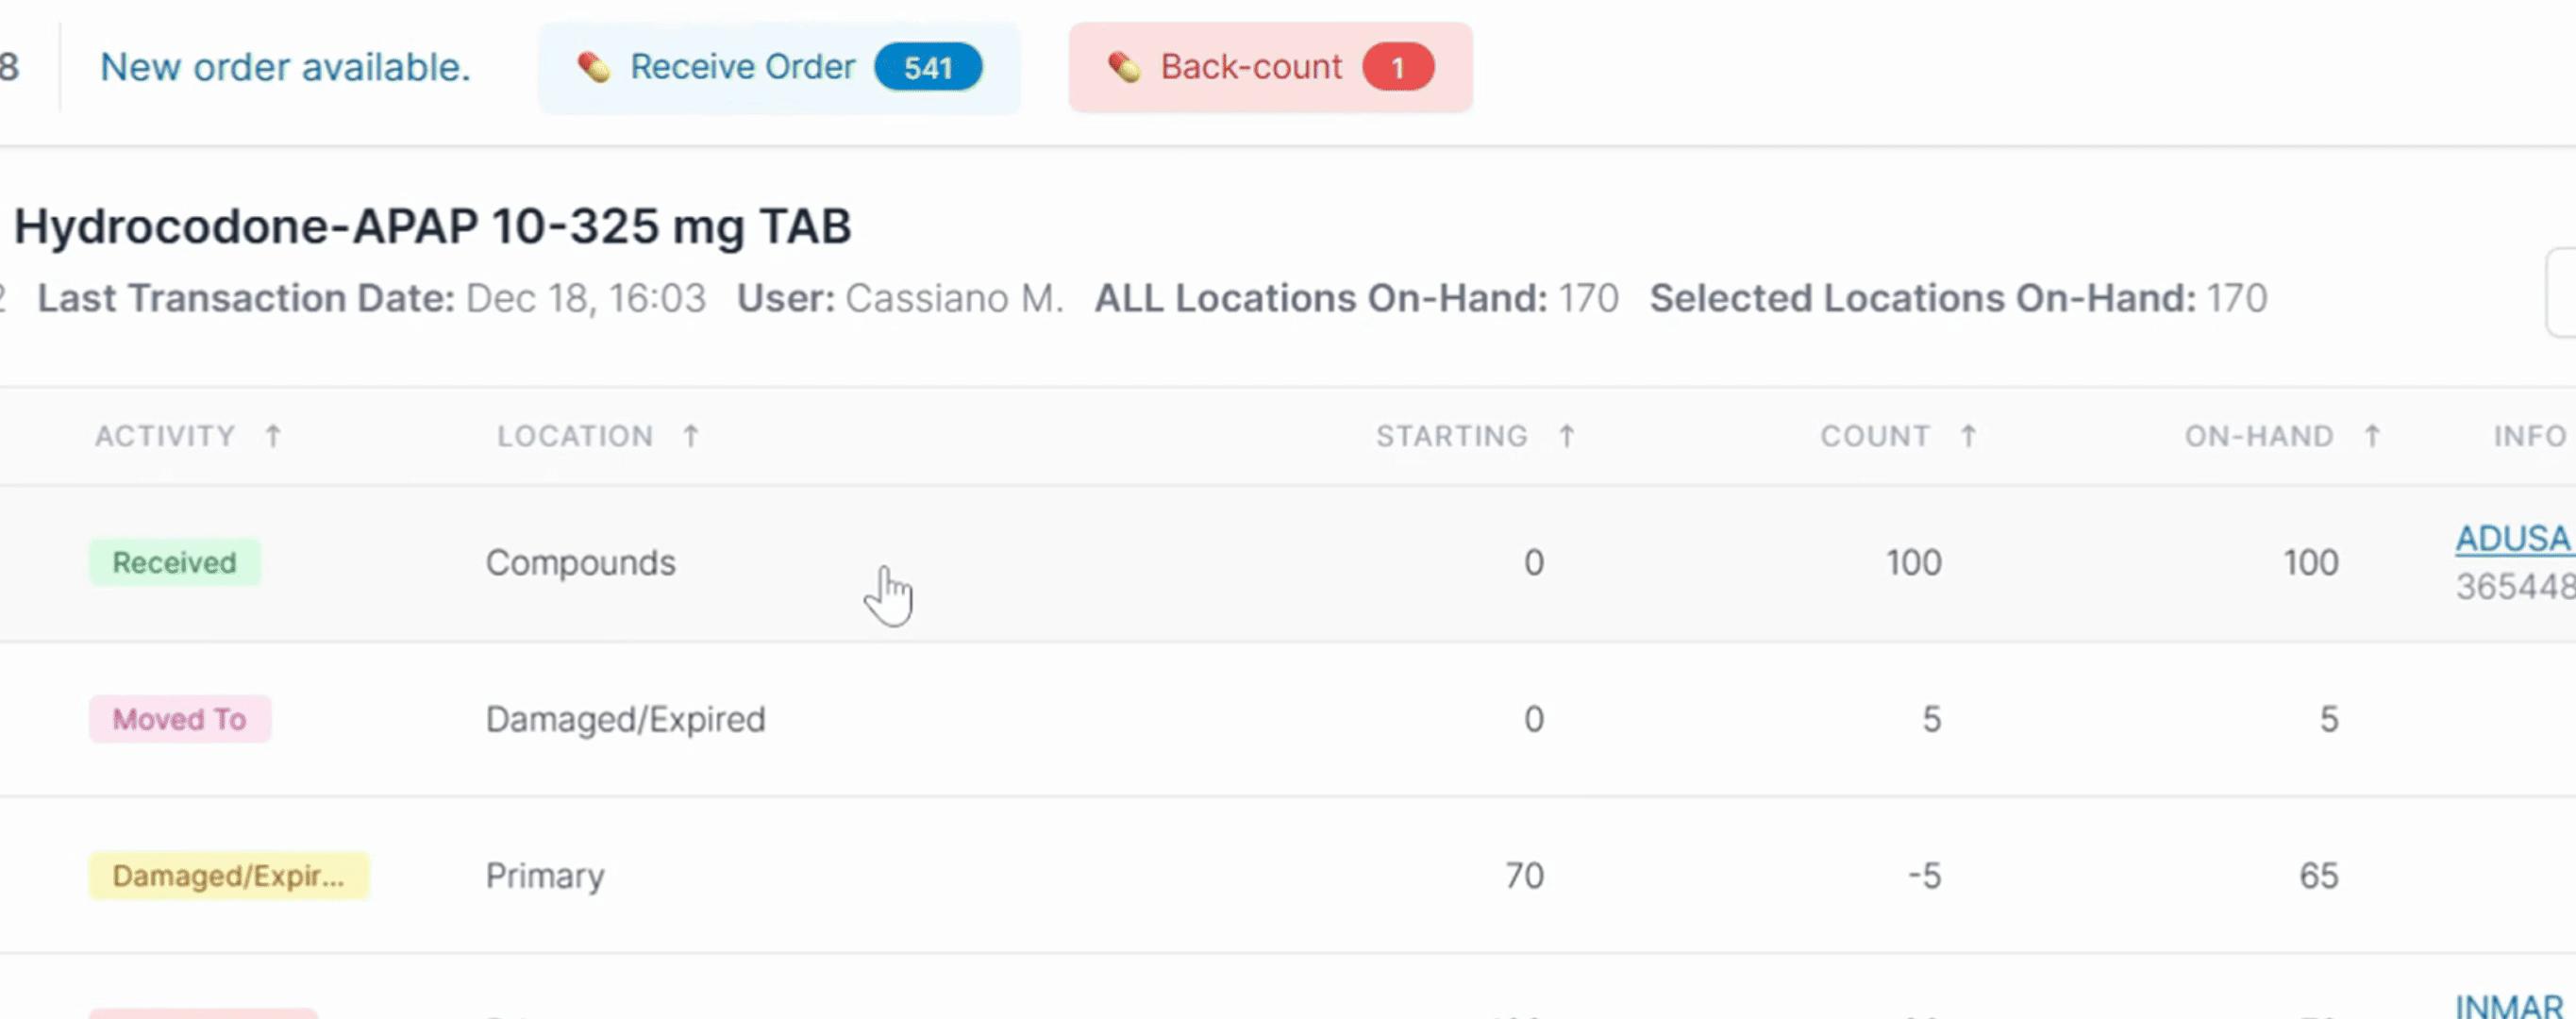Open the INMAR link in Info column
2576x1019 pixels.
coord(2510,1005)
